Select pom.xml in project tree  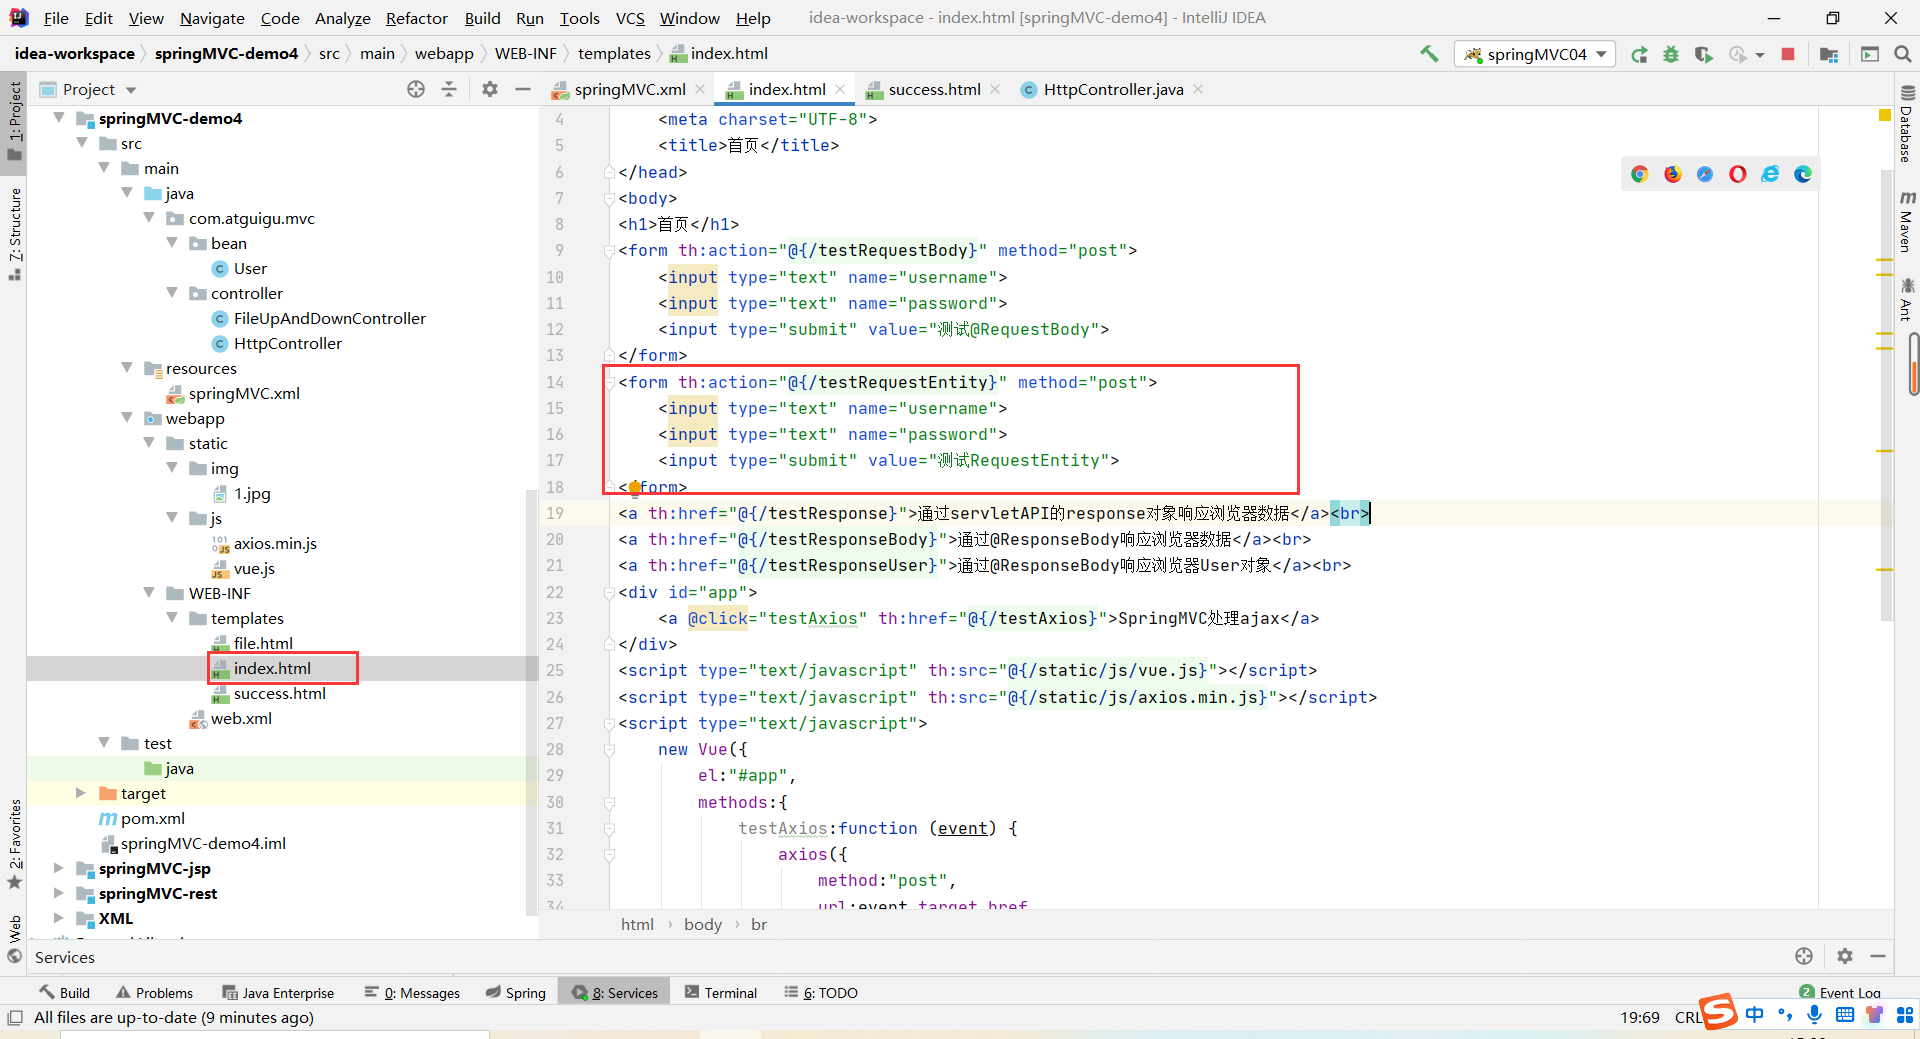point(153,818)
